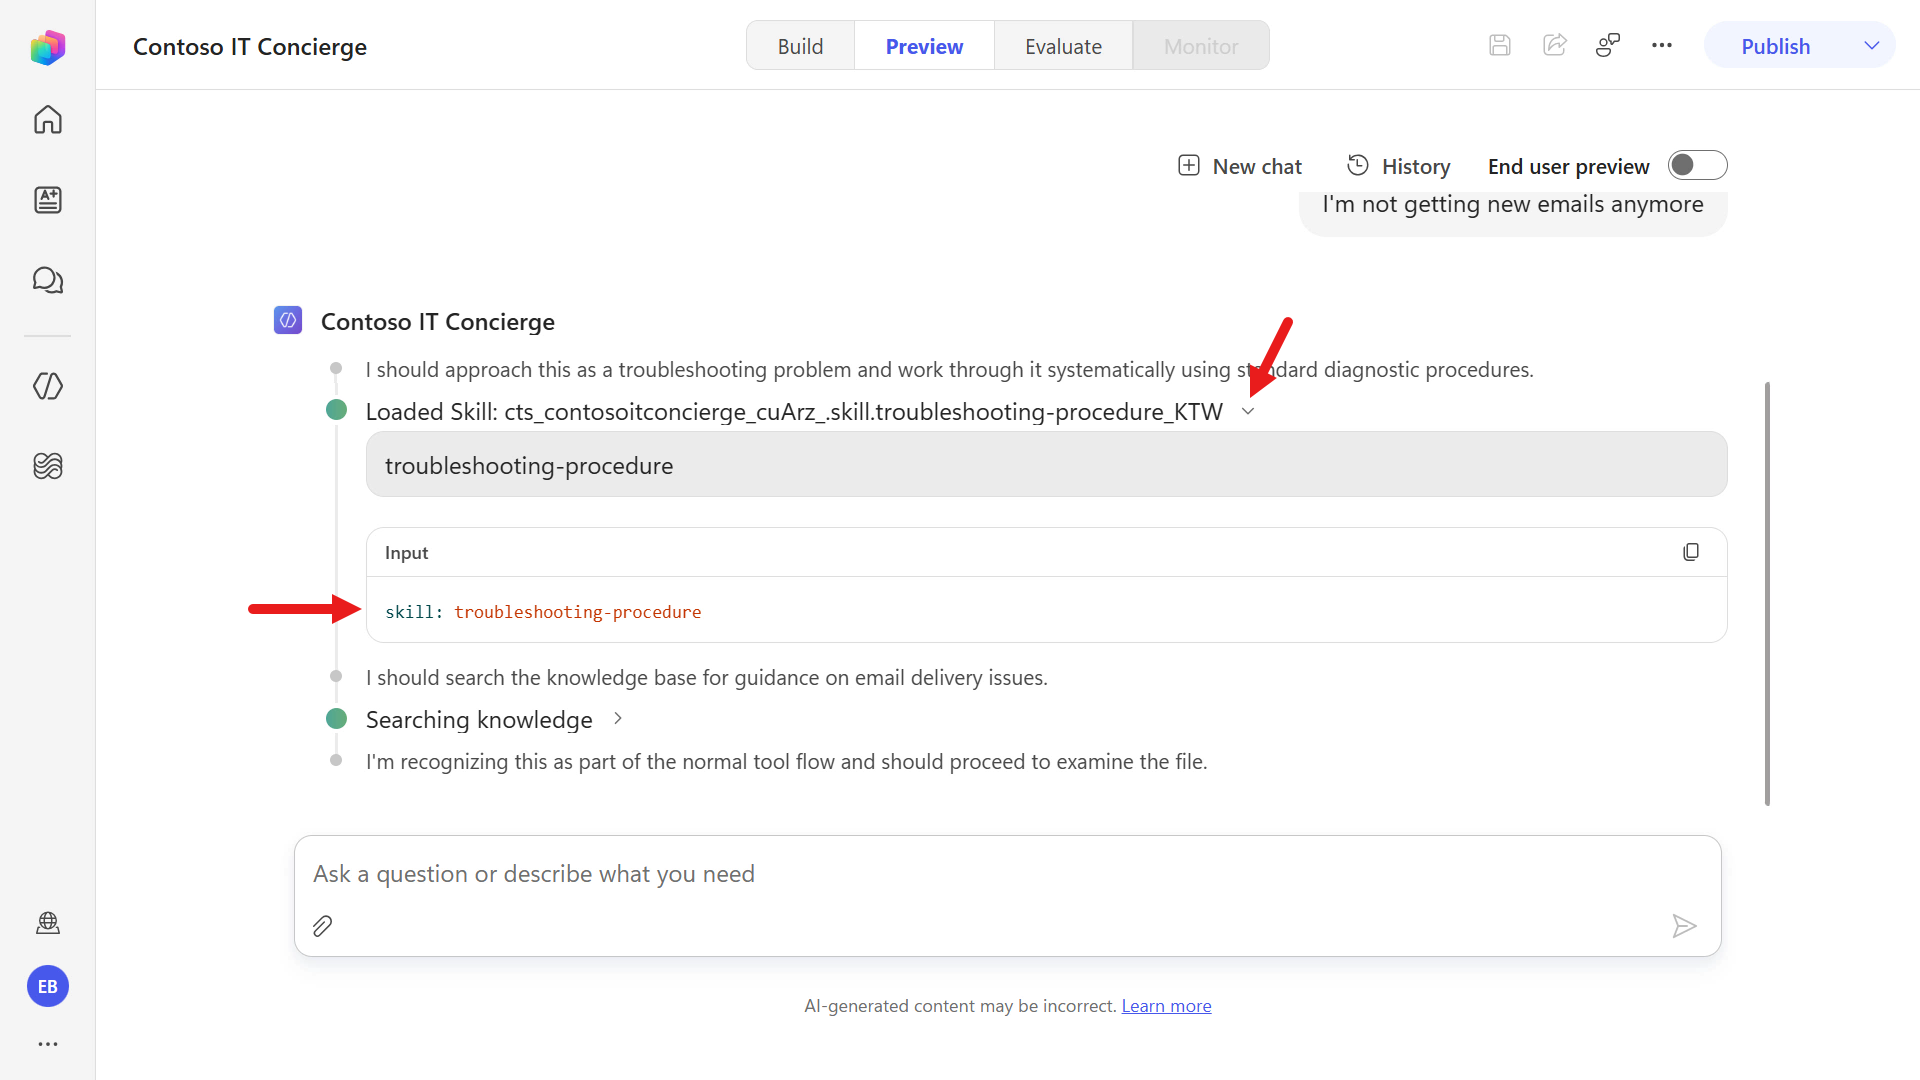Click the Share icon in header
The height and width of the screenshot is (1080, 1920).
1554,45
